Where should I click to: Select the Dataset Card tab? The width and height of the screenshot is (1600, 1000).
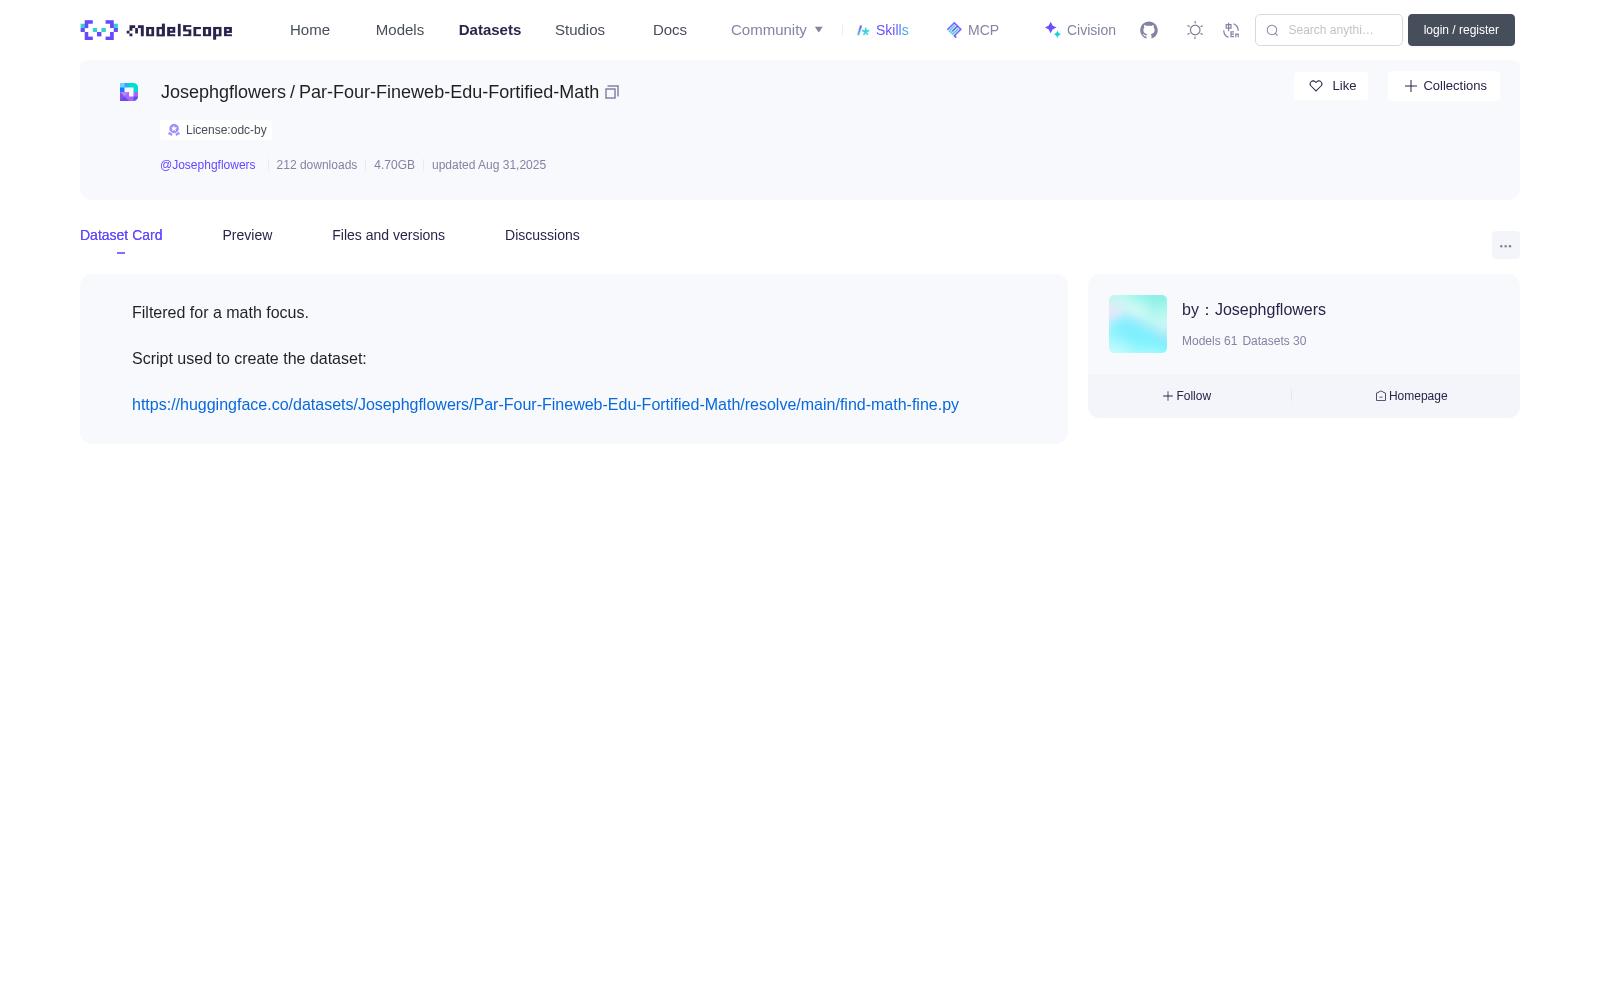tap(121, 235)
